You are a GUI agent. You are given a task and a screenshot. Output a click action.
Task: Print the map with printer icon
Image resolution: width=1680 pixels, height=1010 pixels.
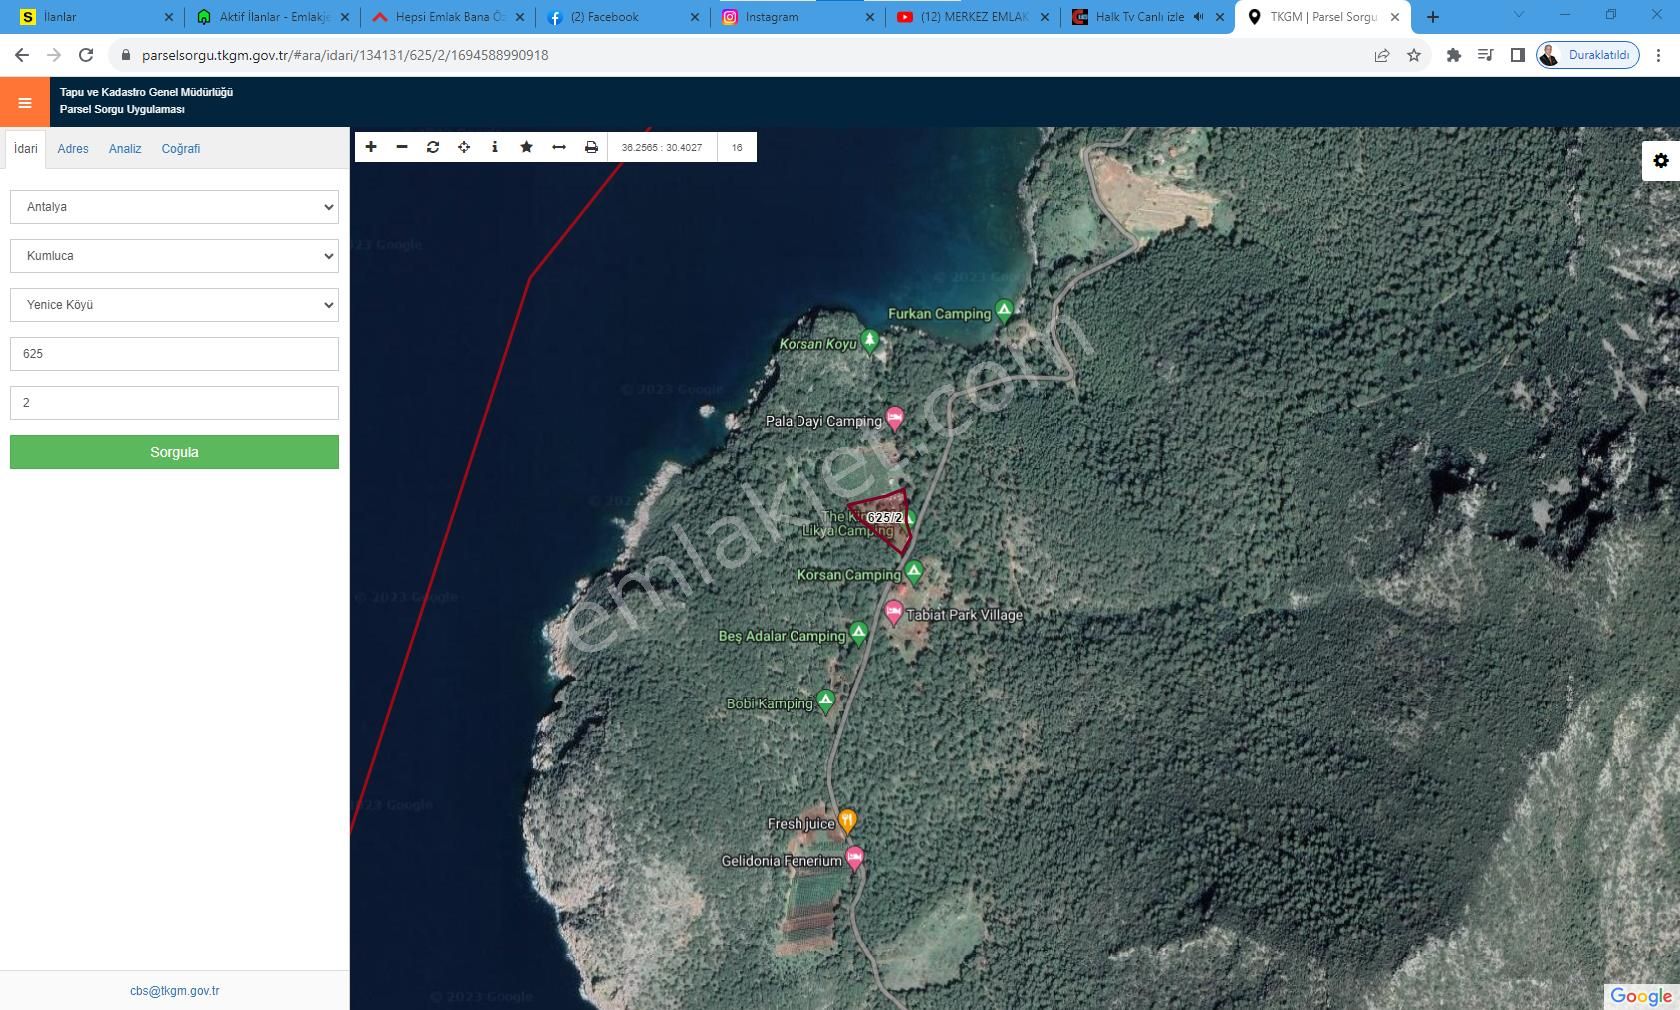coord(591,147)
